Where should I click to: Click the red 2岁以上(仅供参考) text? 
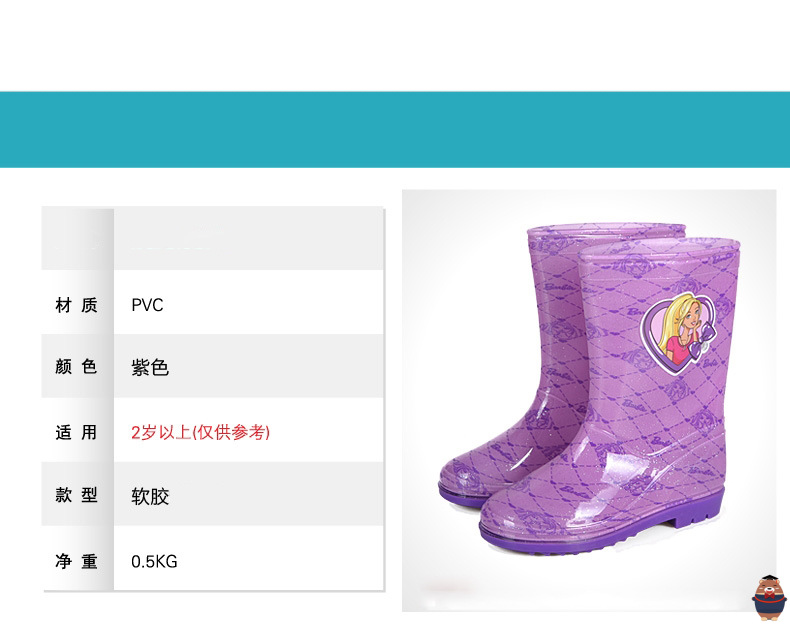[201, 432]
